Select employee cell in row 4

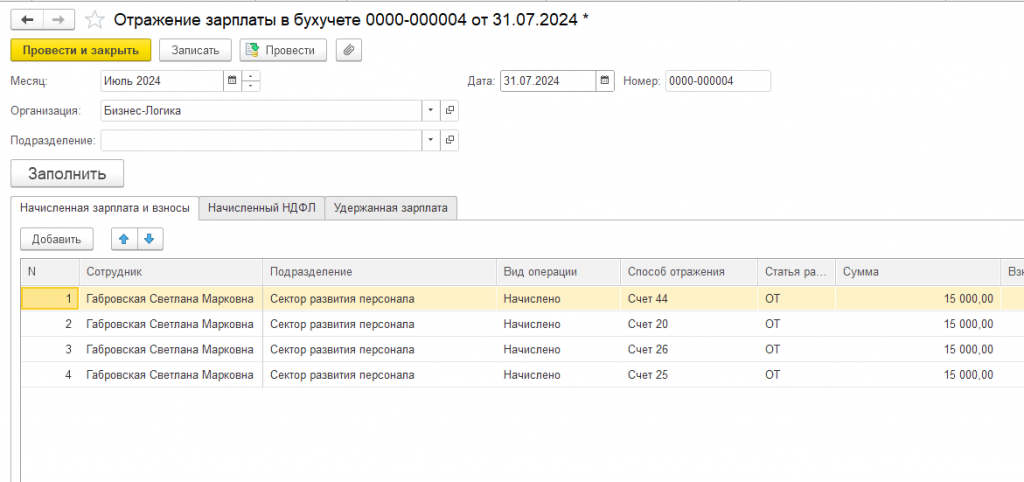(x=171, y=375)
